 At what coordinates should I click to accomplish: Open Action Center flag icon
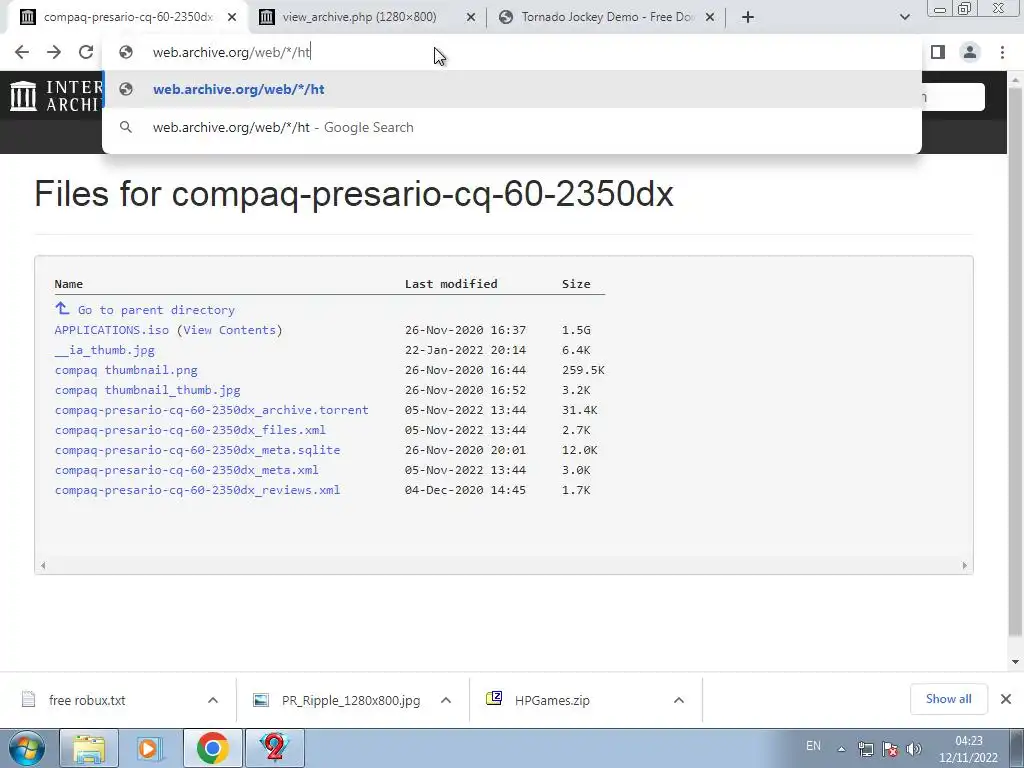point(889,749)
